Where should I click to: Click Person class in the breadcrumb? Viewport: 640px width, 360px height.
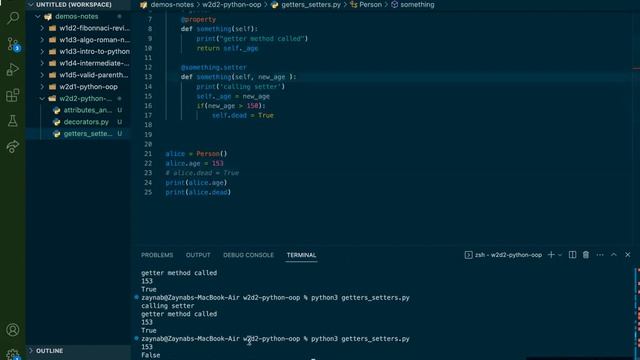(x=370, y=5)
